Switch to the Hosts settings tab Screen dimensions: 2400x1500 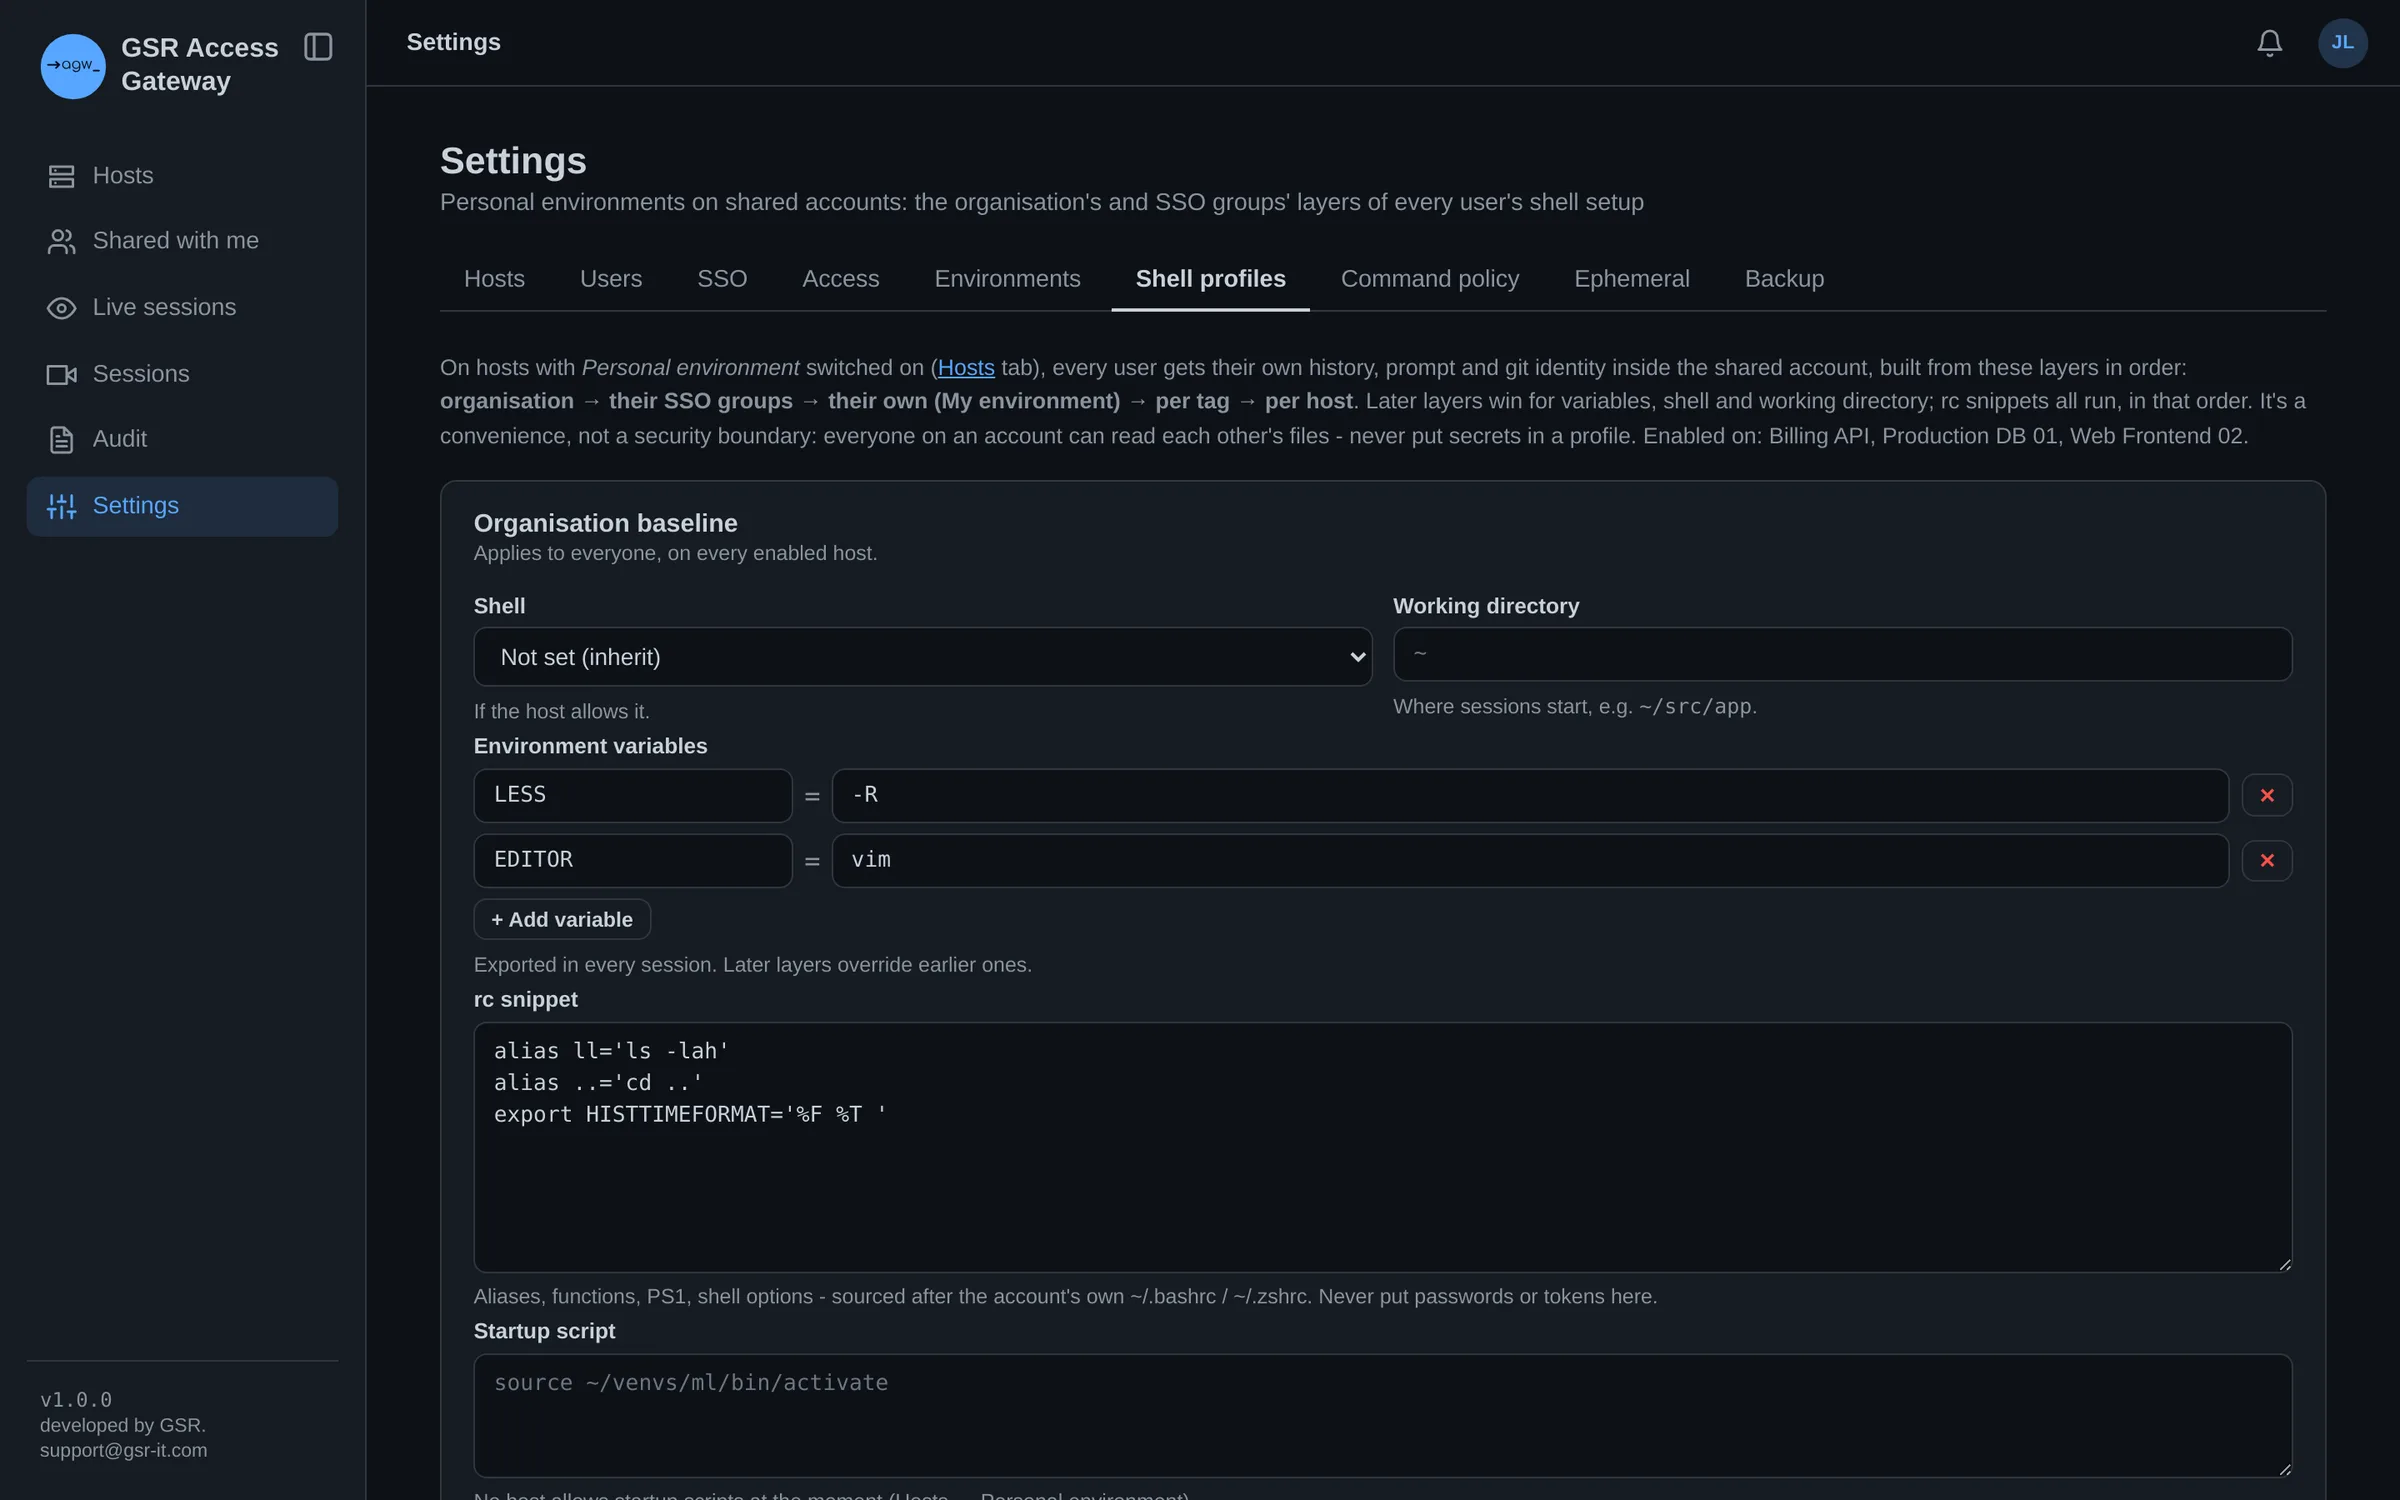(494, 279)
